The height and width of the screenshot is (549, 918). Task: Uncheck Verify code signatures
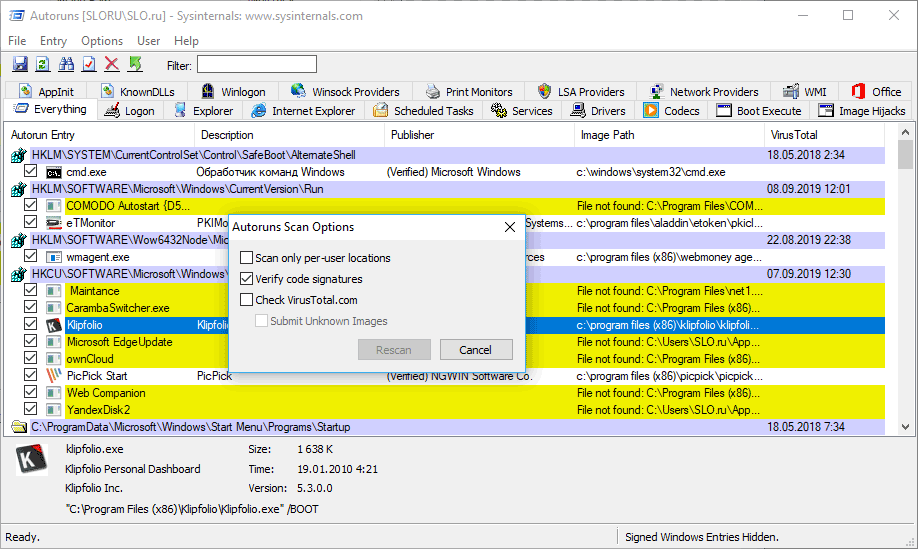(x=246, y=279)
